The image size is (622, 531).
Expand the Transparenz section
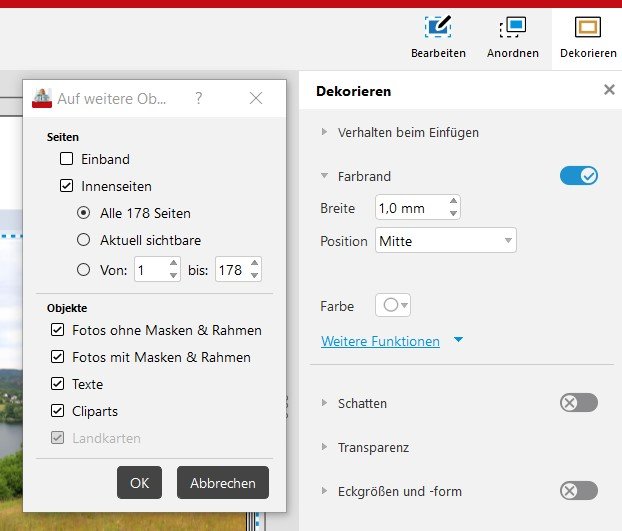click(x=324, y=447)
